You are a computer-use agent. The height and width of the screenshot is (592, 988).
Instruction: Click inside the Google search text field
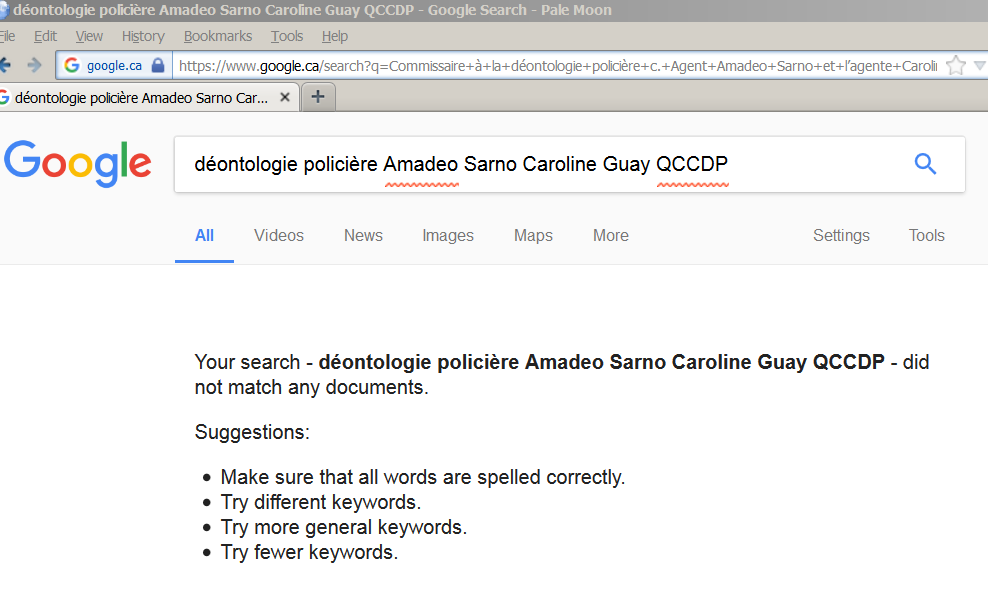[x=540, y=164]
